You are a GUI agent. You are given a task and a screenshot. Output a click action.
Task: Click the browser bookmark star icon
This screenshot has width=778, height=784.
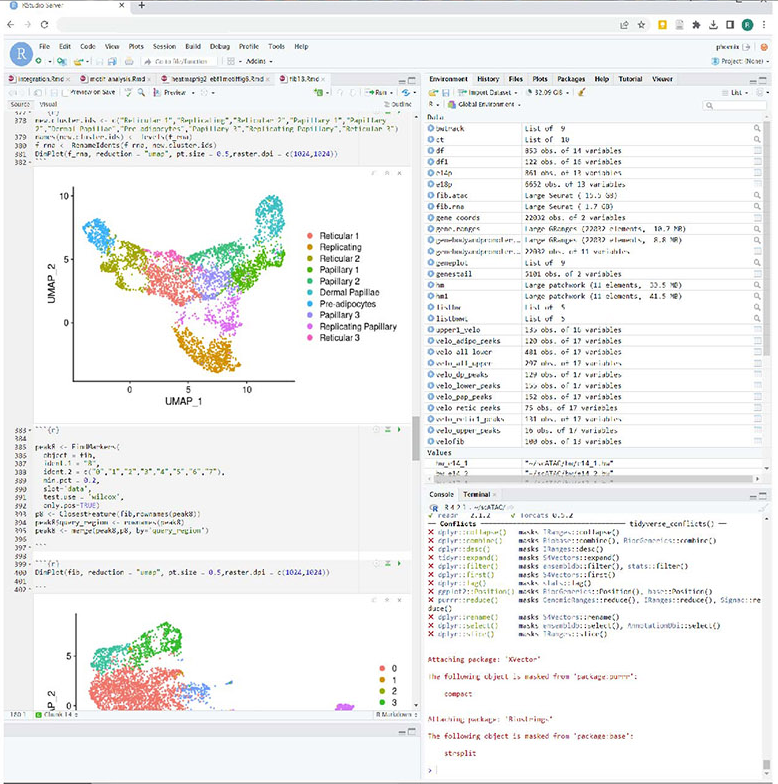(641, 24)
